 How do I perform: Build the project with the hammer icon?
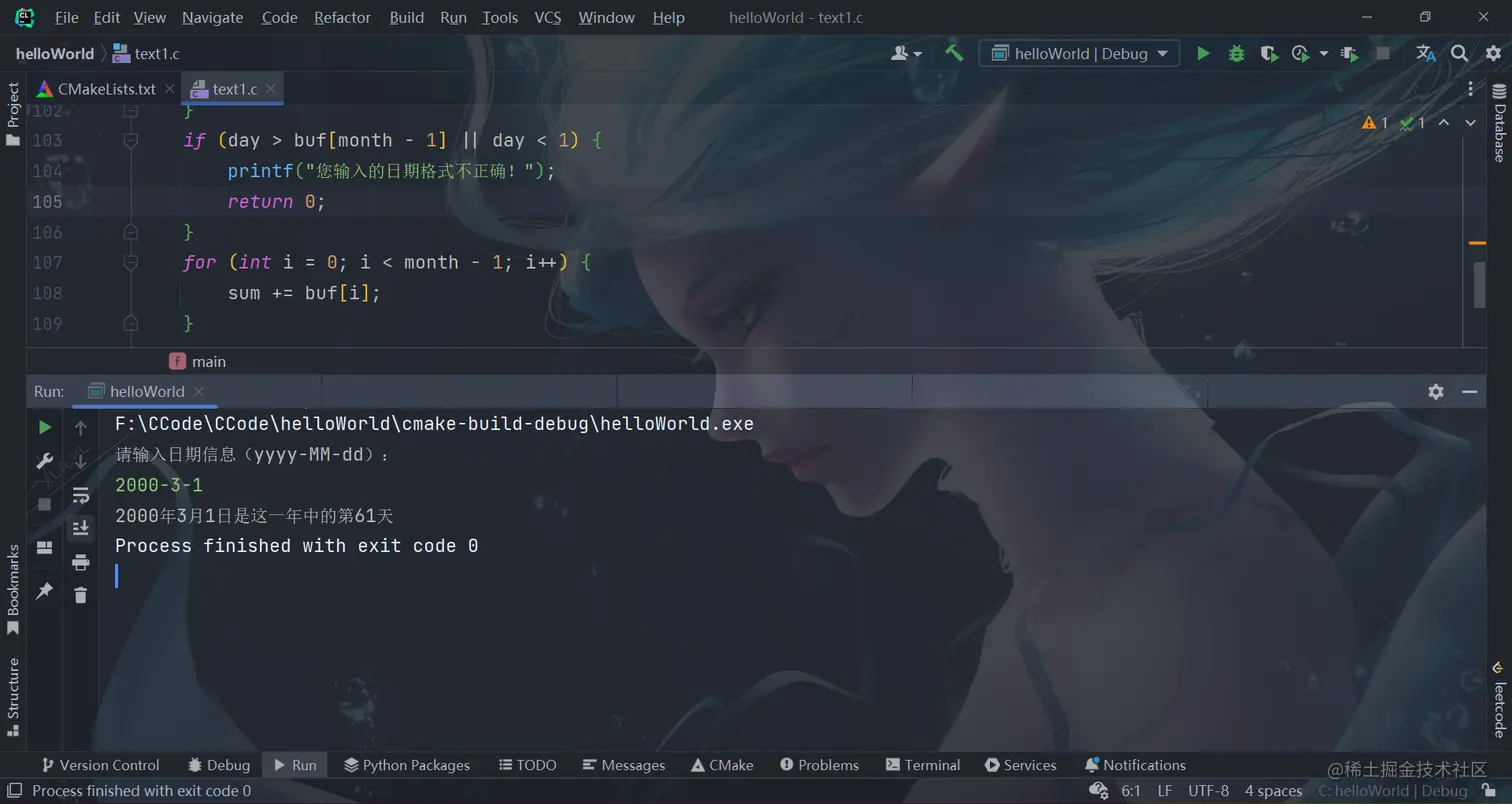pyautogui.click(x=954, y=53)
